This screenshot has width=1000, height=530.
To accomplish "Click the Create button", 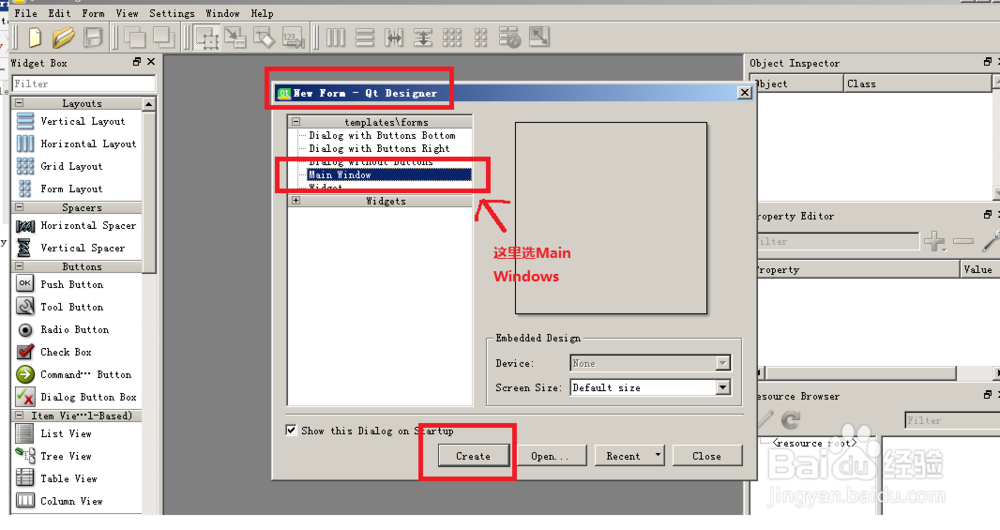I will (473, 455).
